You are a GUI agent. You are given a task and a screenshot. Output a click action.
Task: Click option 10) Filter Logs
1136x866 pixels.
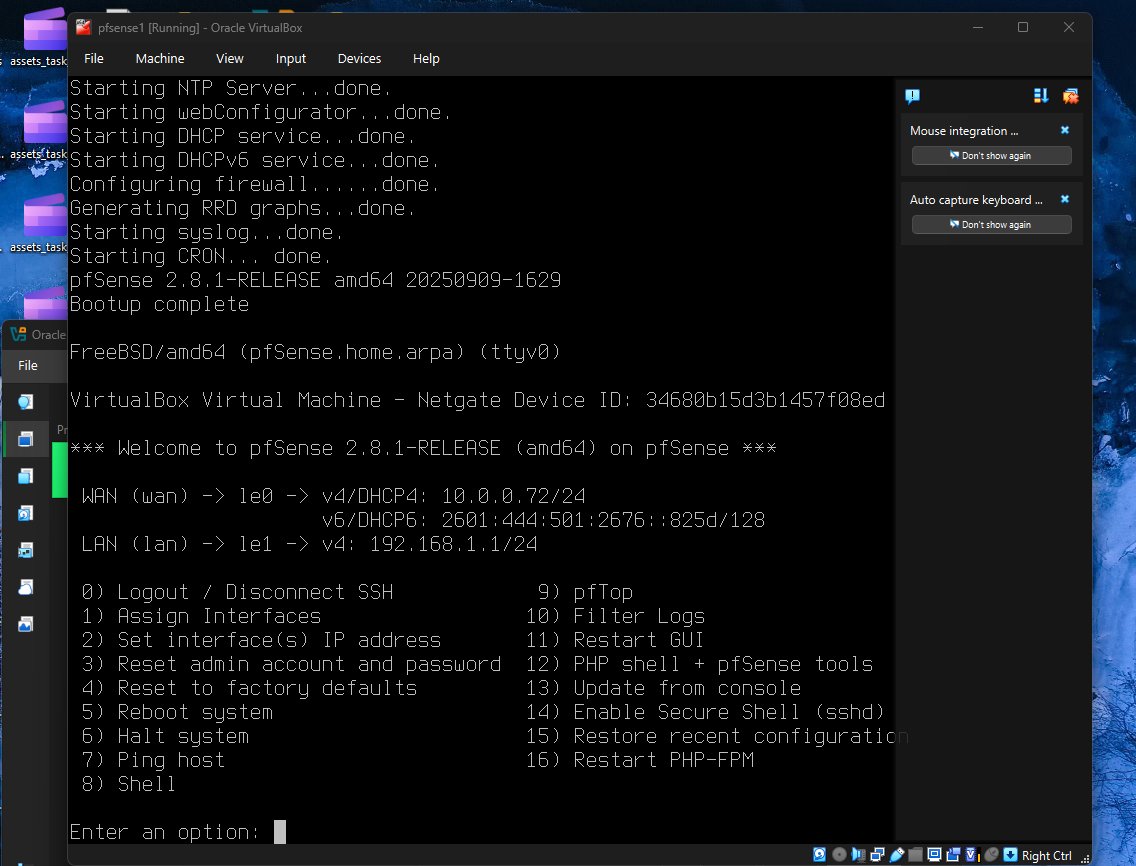point(615,616)
